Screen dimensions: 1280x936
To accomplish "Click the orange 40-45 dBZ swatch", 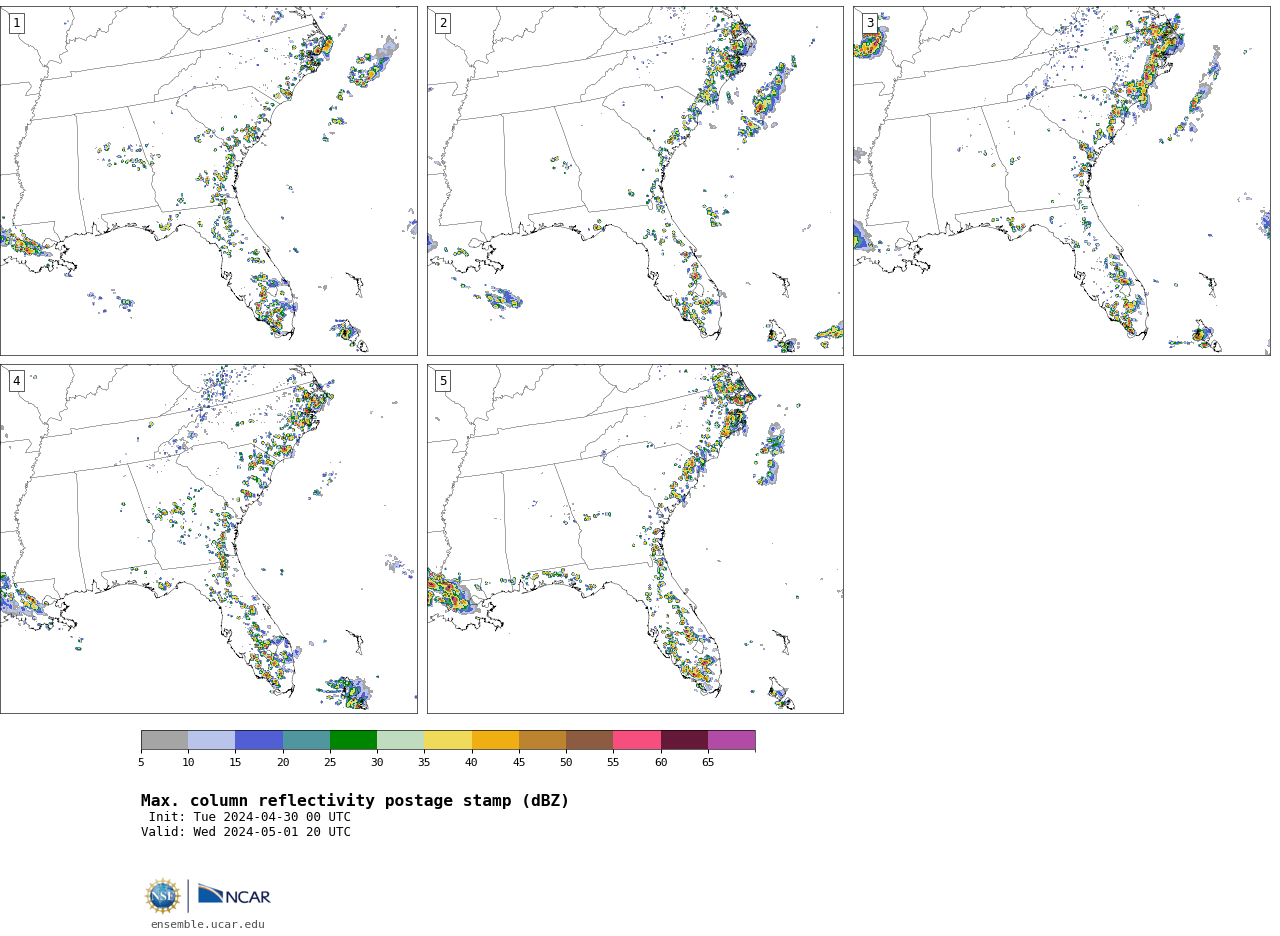I will coord(495,740).
